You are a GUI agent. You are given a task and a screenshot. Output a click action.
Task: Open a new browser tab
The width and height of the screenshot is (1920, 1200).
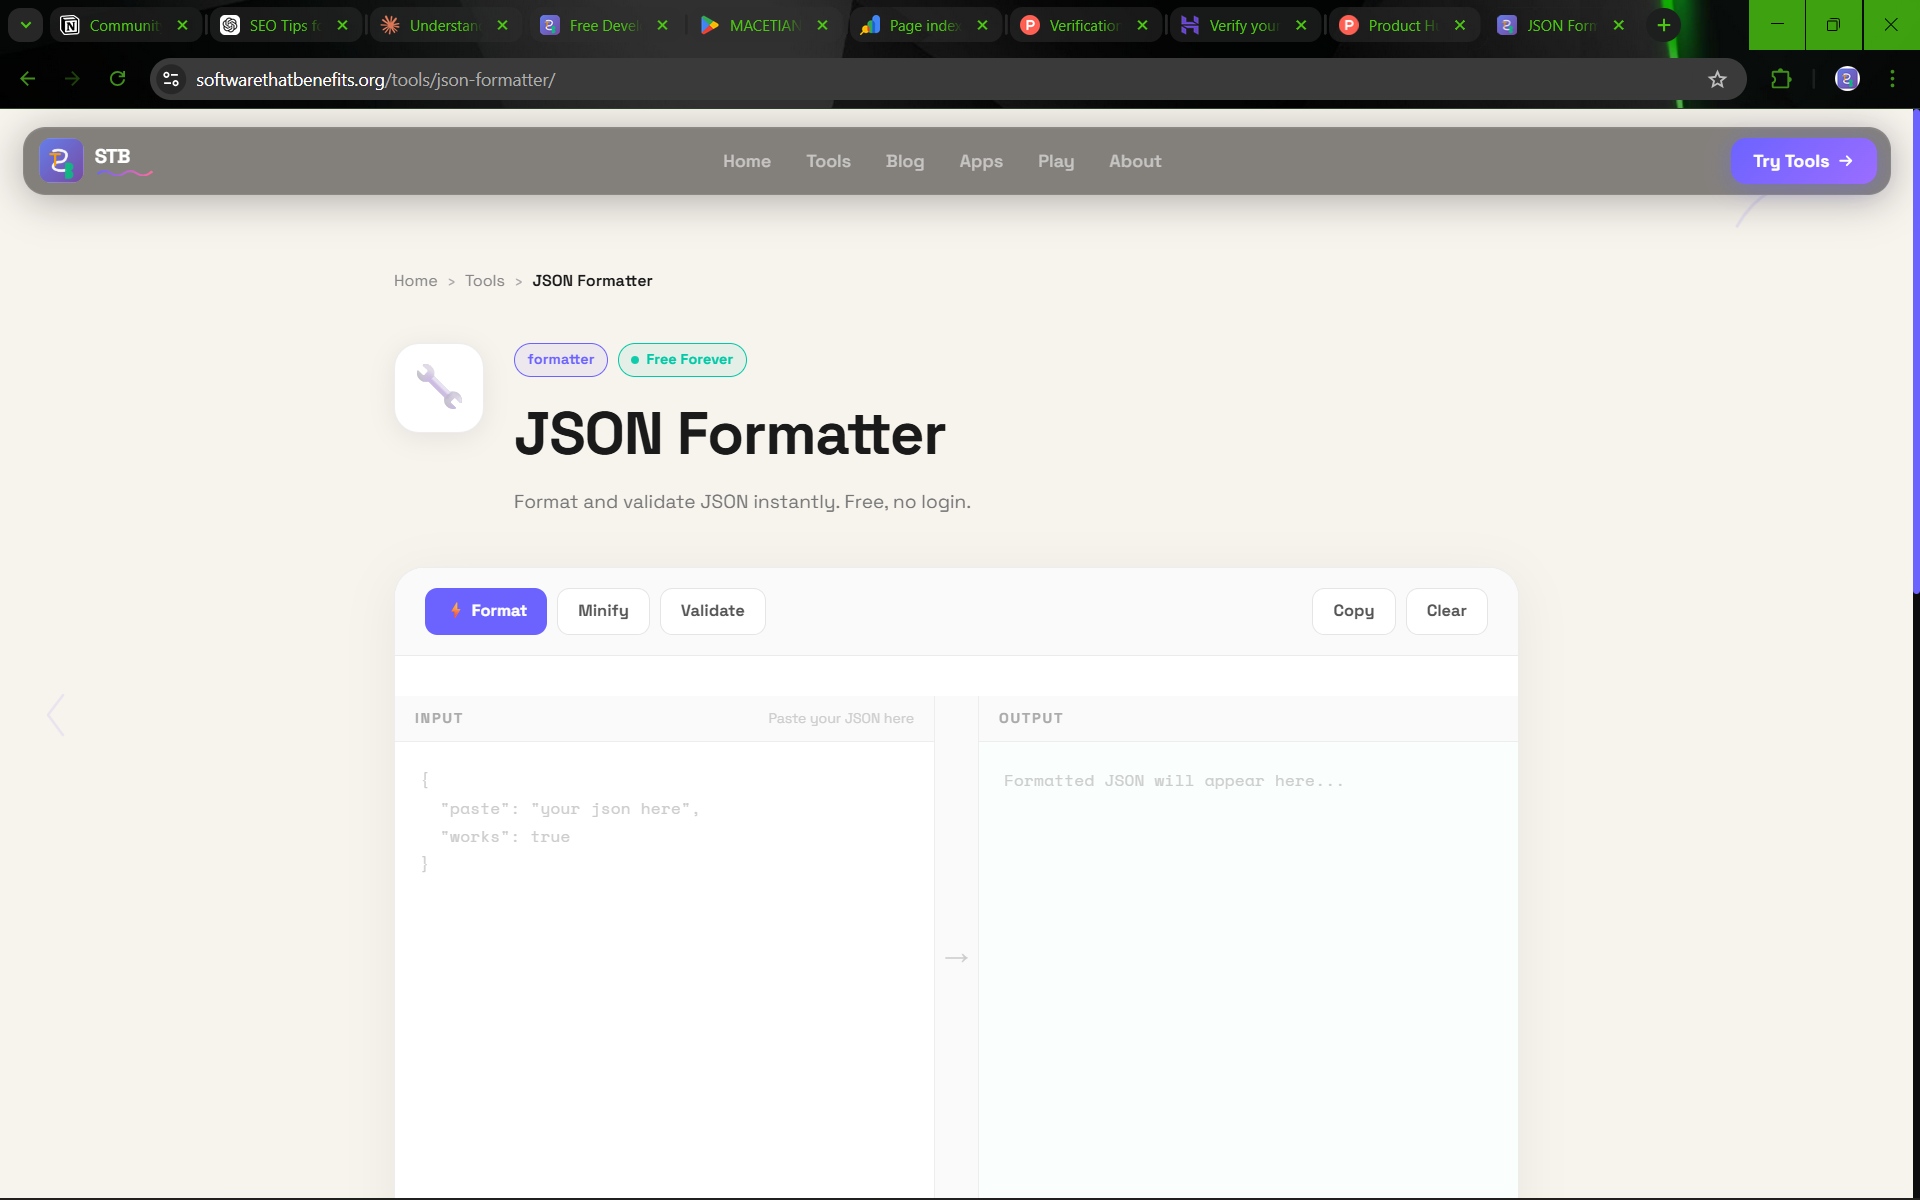(x=1663, y=24)
